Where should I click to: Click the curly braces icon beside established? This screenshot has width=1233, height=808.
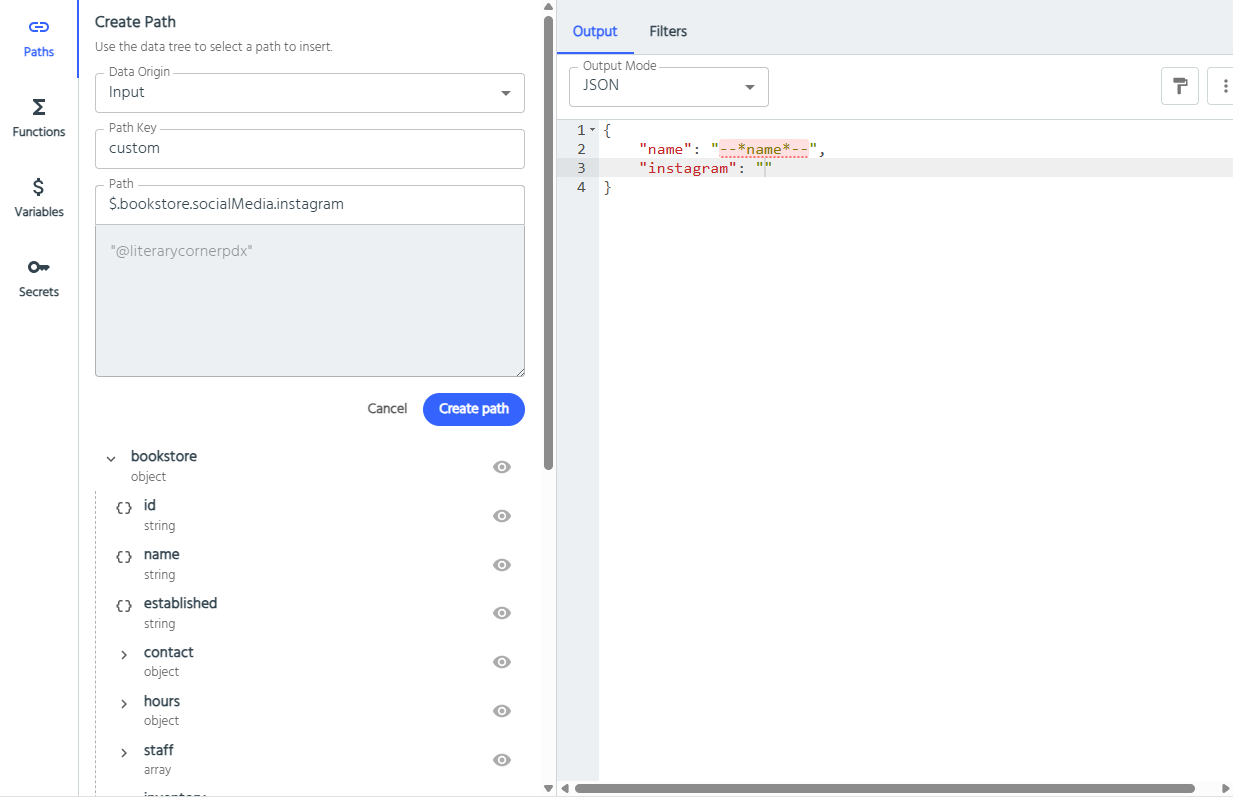click(124, 606)
